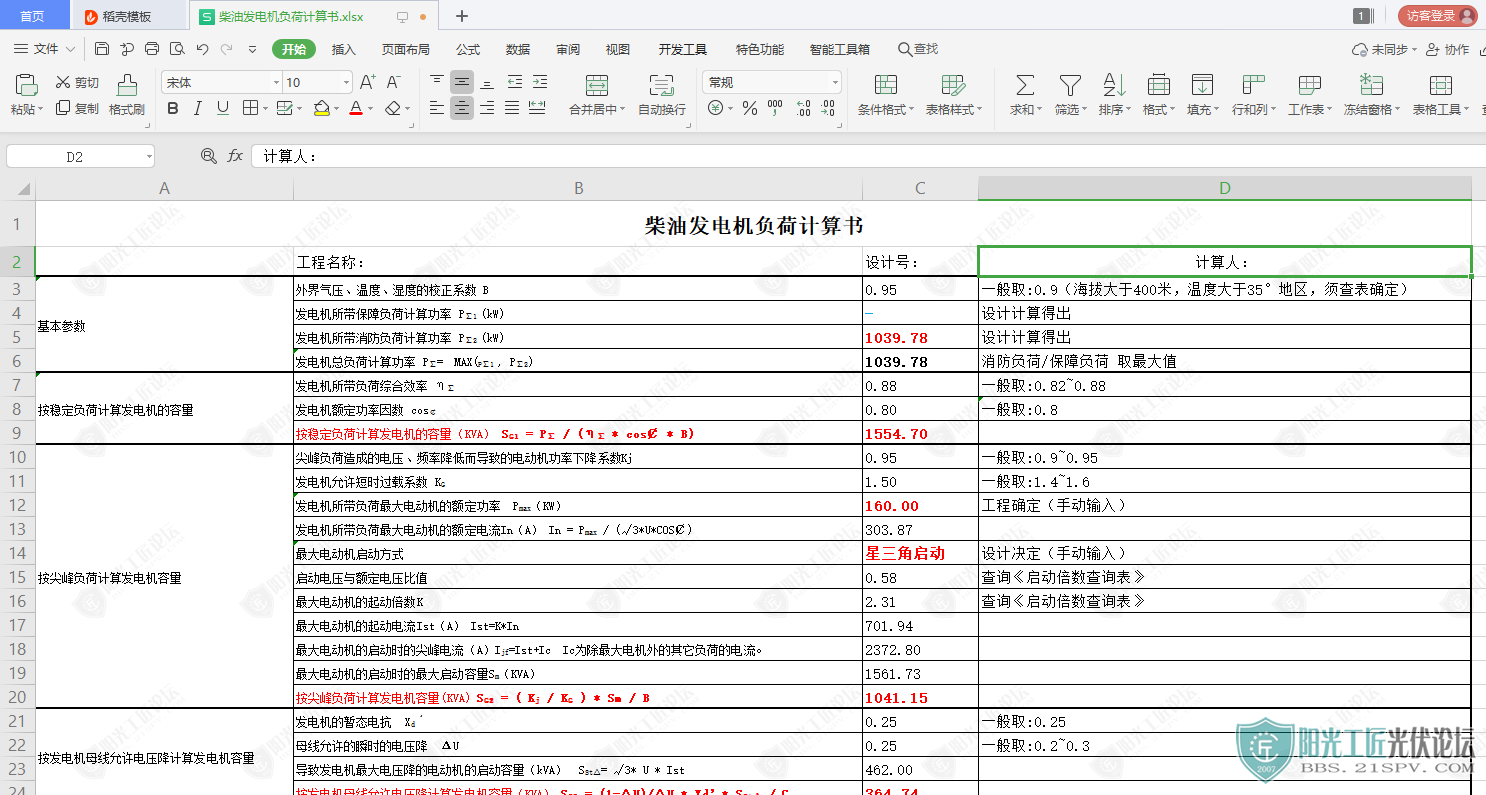Screen dimensions: 1486x795
Task: Toggle align right
Action: tap(487, 108)
